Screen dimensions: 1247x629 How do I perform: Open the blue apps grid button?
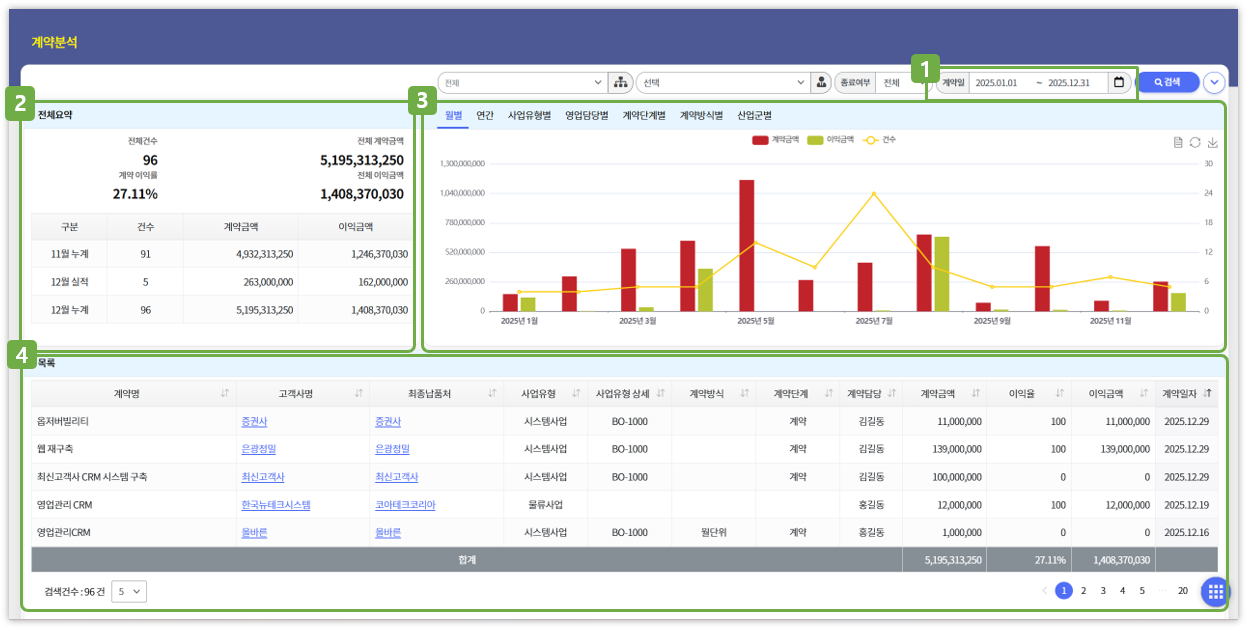1216,592
